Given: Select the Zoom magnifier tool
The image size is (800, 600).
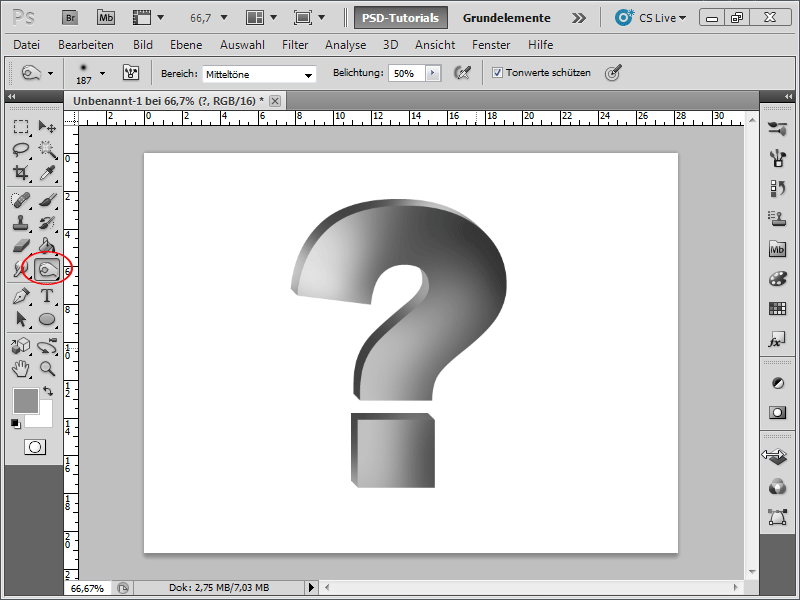Looking at the screenshot, I should point(47,369).
